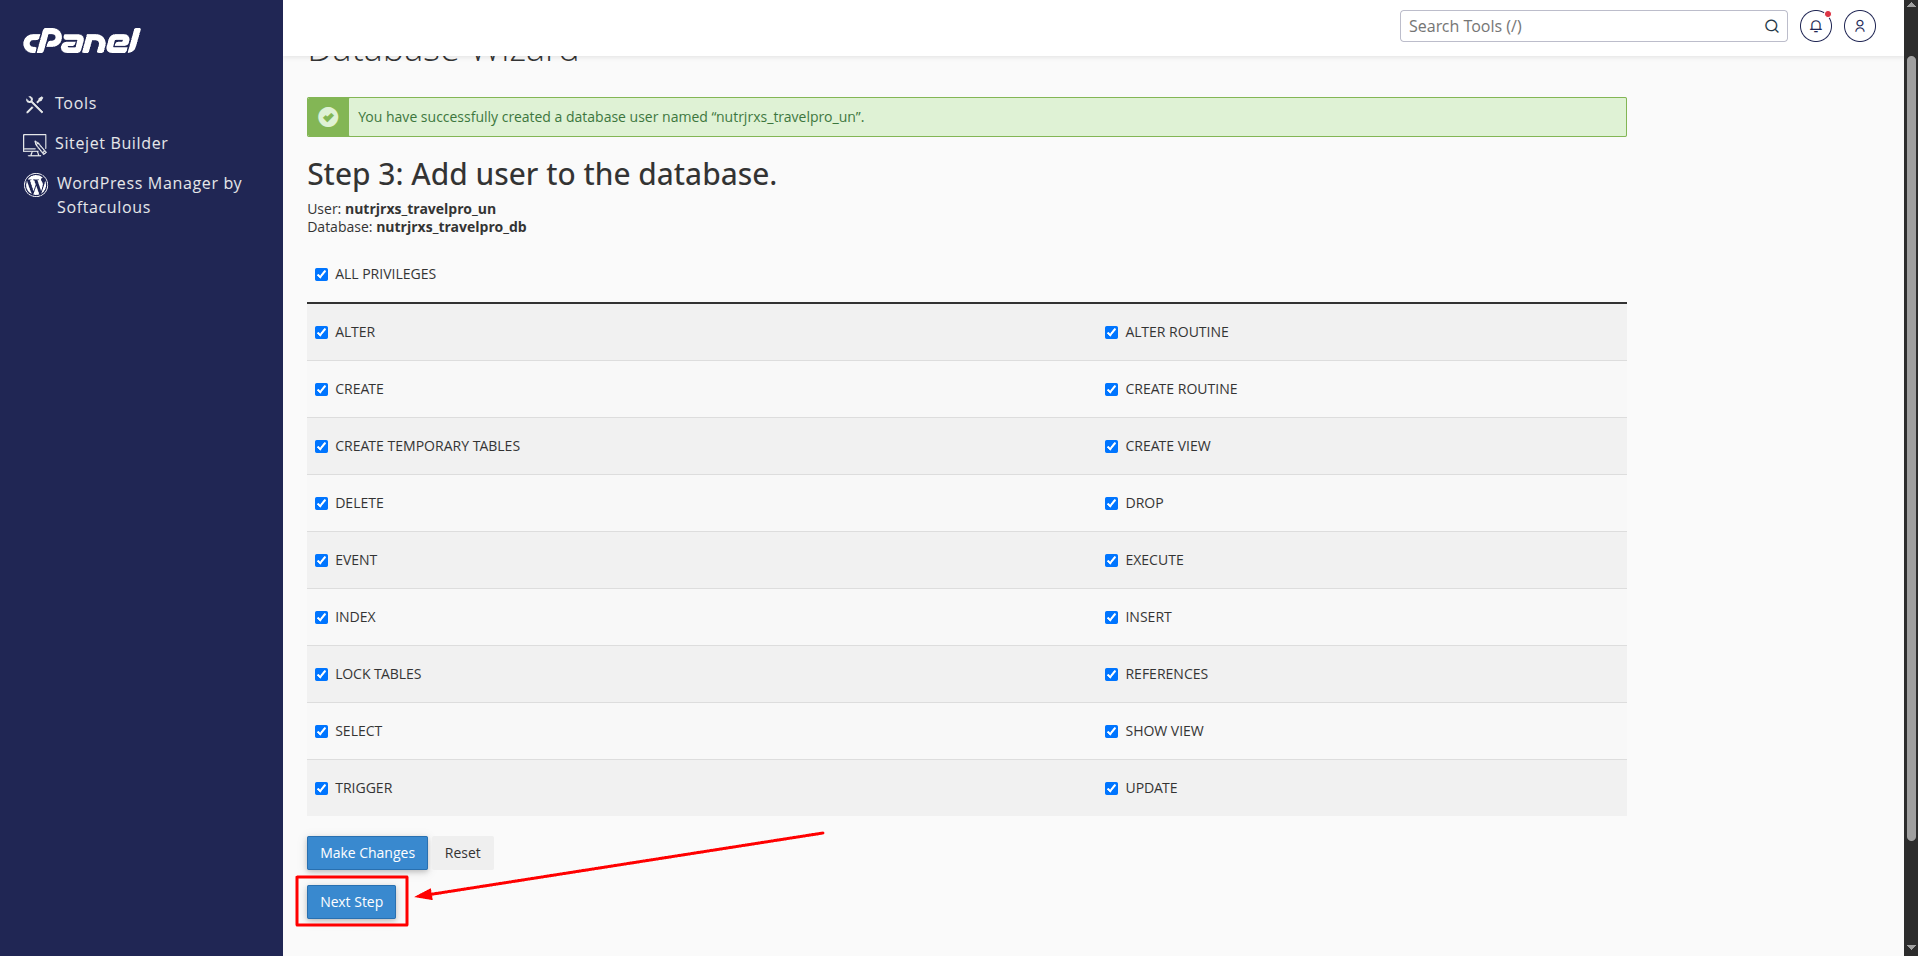Open the Sitejet Builder icon
The image size is (1918, 956).
(35, 145)
